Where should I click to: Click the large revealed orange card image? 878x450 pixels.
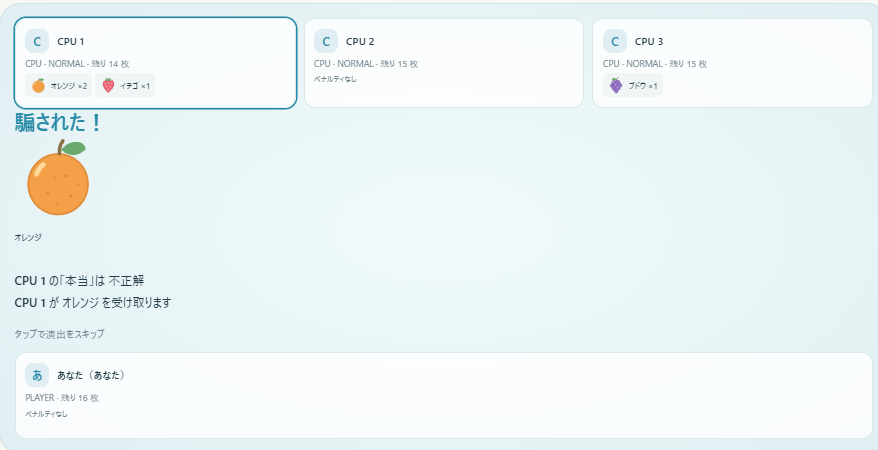click(58, 177)
